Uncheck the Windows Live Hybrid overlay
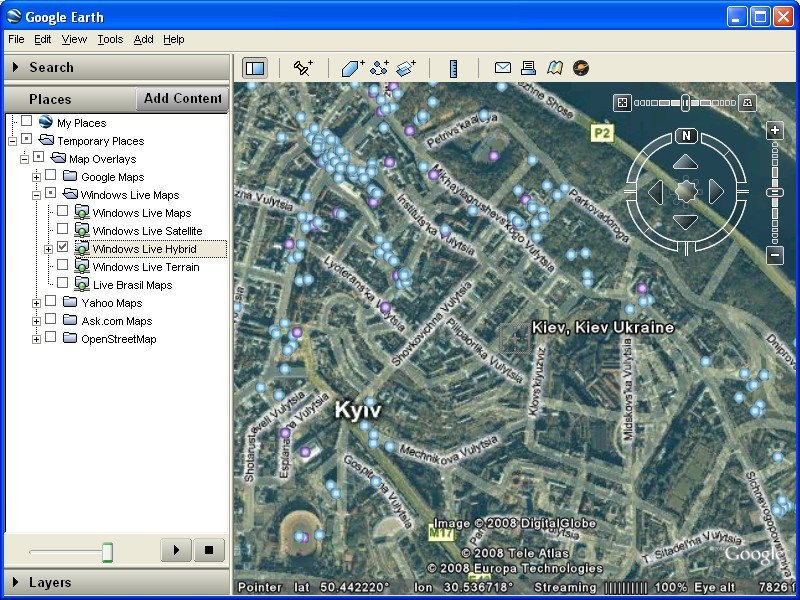 click(62, 248)
